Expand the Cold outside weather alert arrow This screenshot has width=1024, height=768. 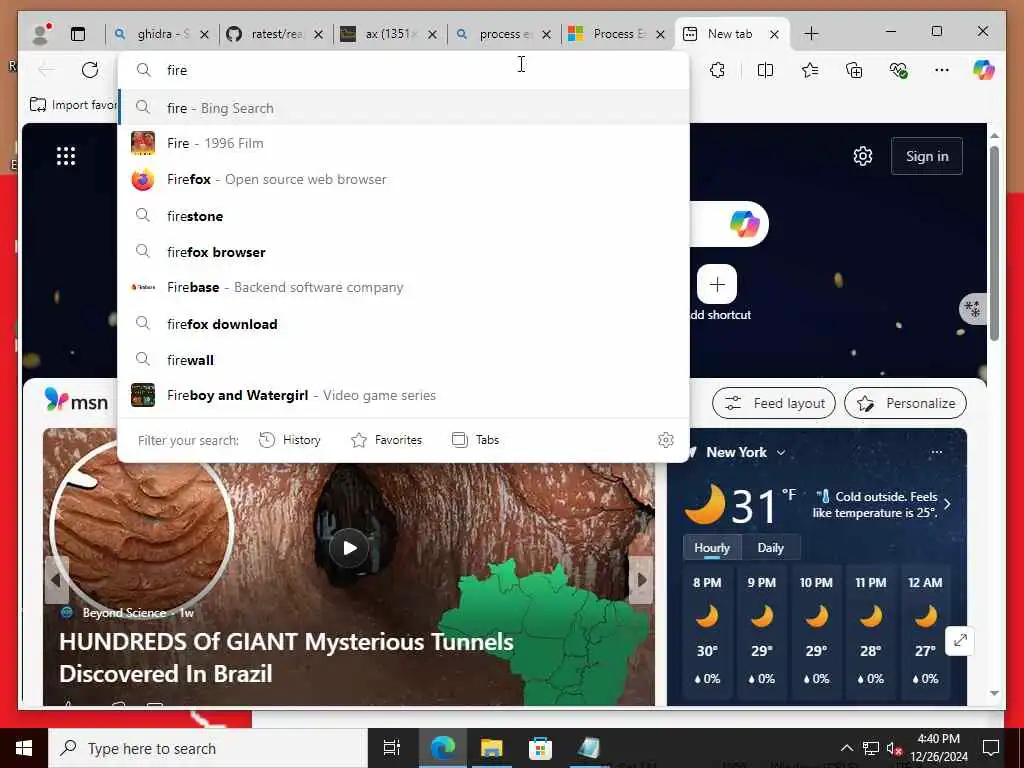(948, 504)
